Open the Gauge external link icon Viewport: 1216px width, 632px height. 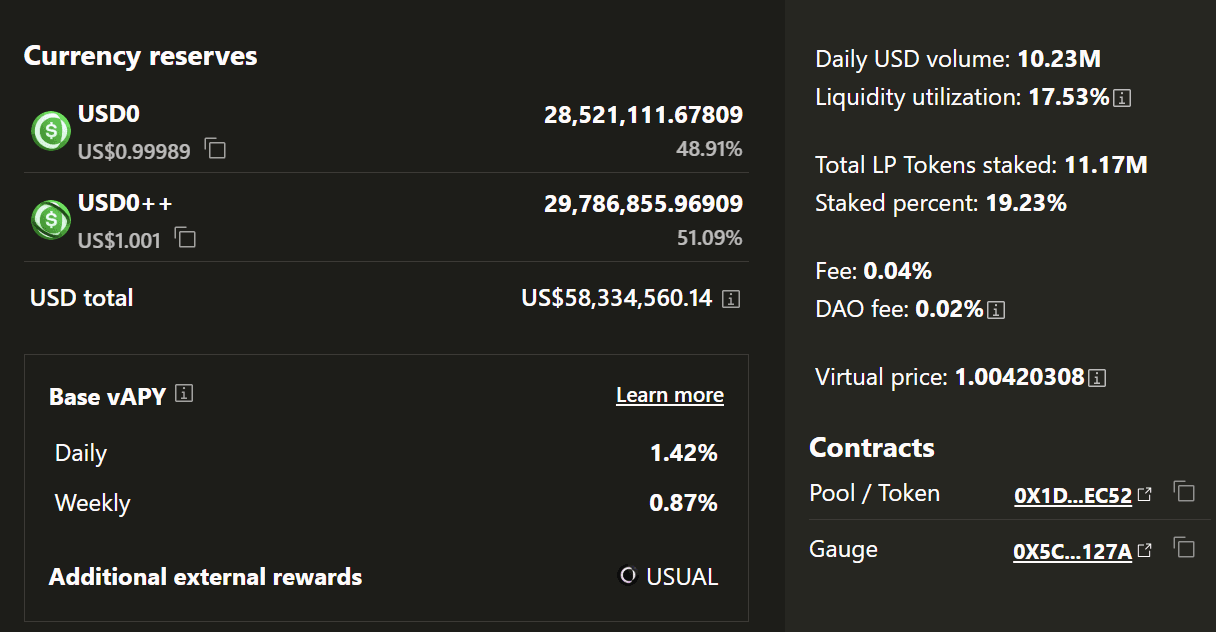point(1145,550)
